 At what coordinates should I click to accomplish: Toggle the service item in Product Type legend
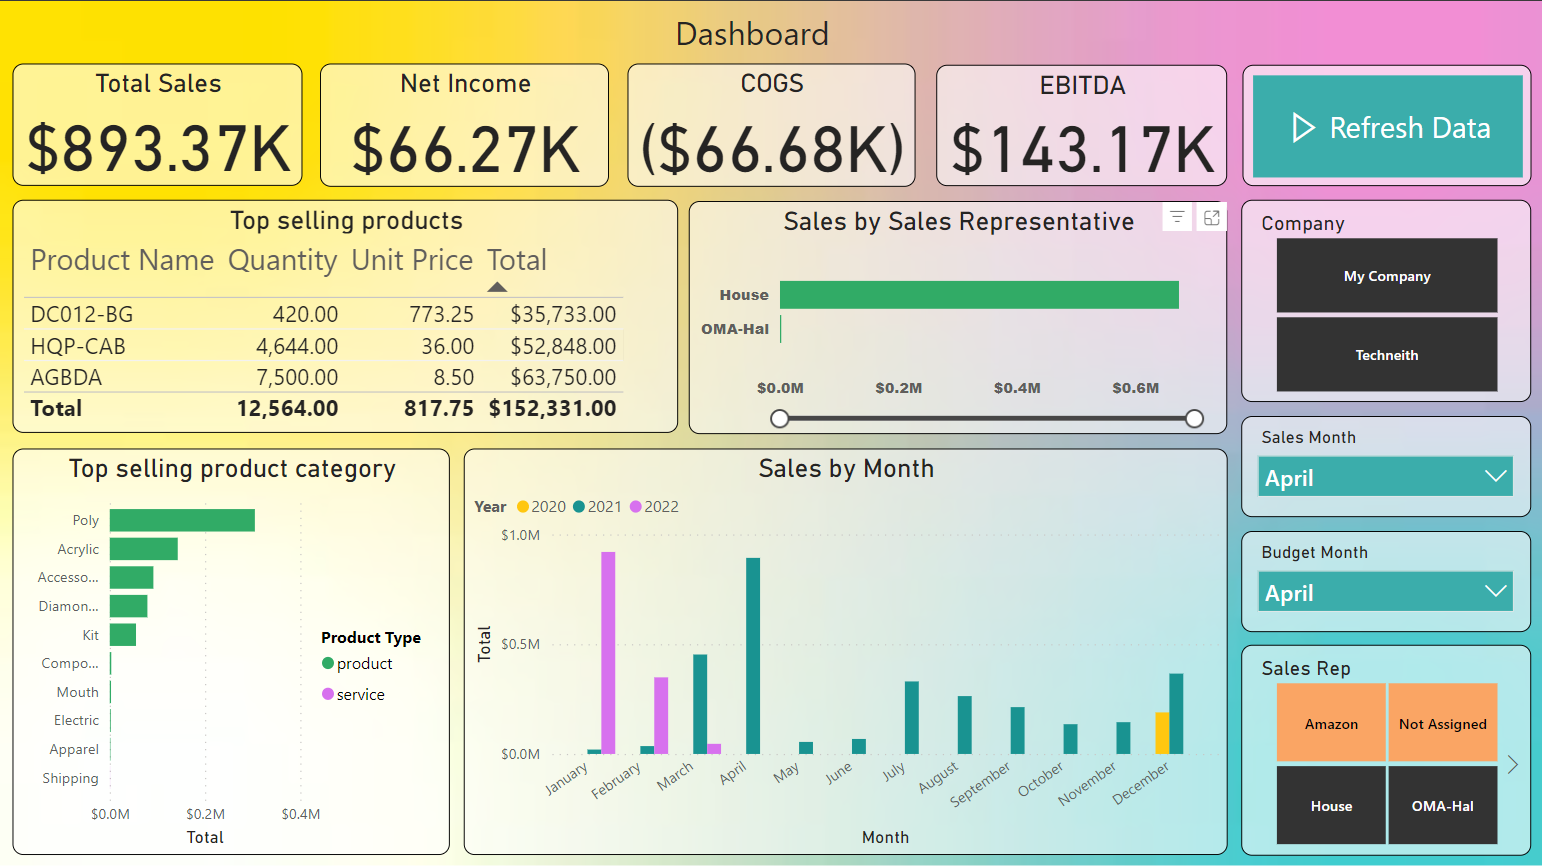[x=327, y=694]
